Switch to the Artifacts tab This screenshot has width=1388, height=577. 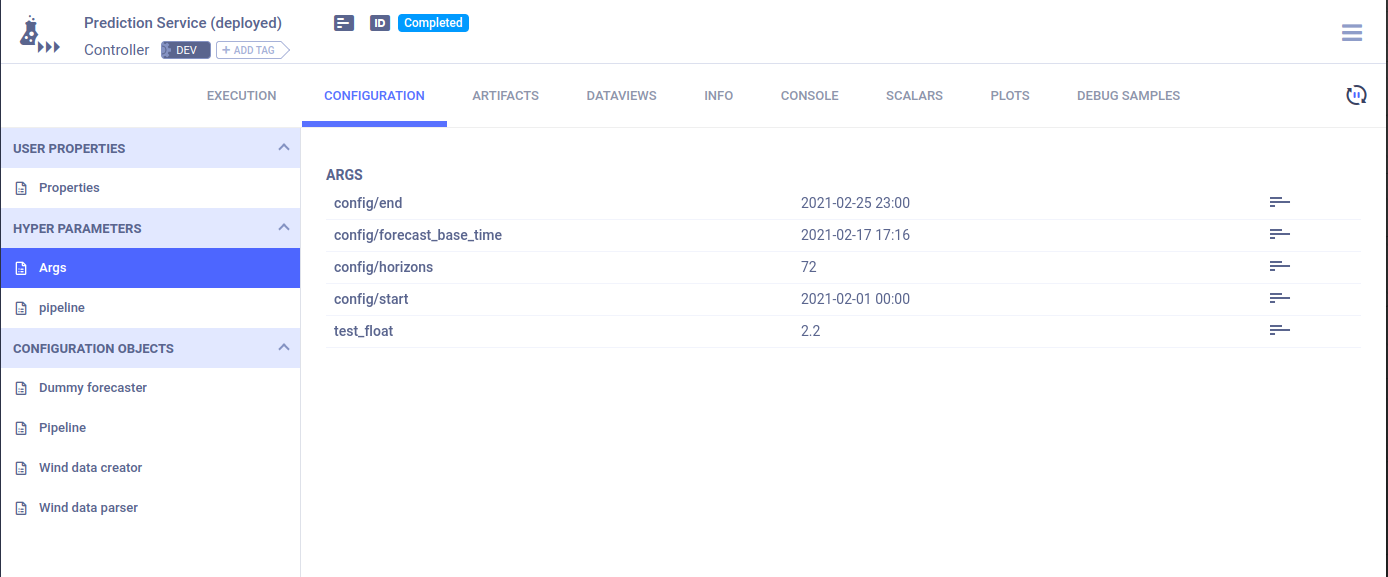(x=505, y=96)
